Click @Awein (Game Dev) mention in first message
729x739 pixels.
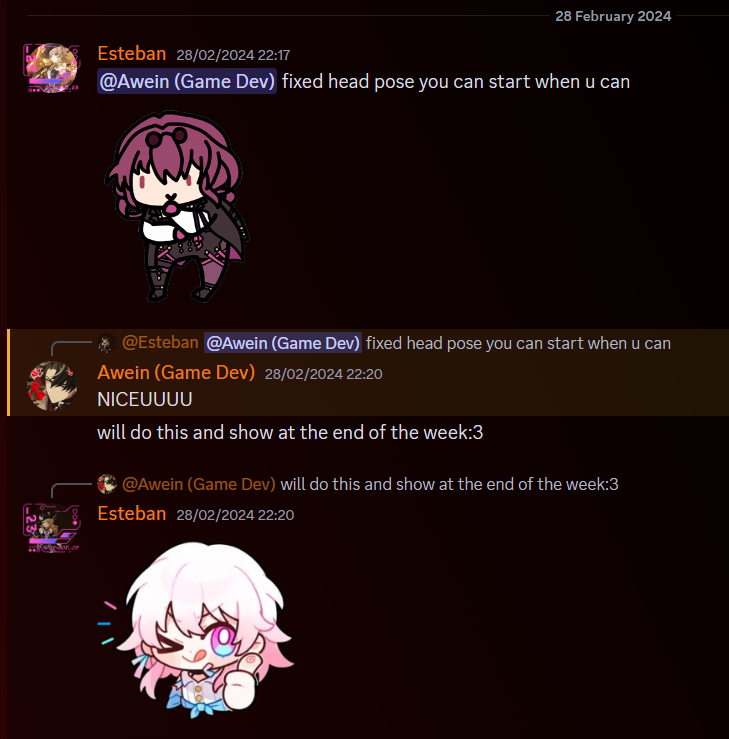(x=187, y=82)
